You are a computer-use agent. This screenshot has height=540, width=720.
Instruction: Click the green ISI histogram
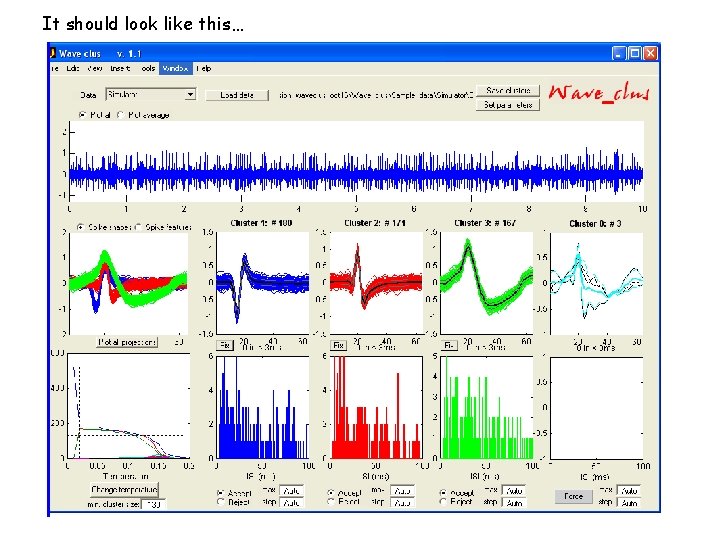tap(487, 408)
